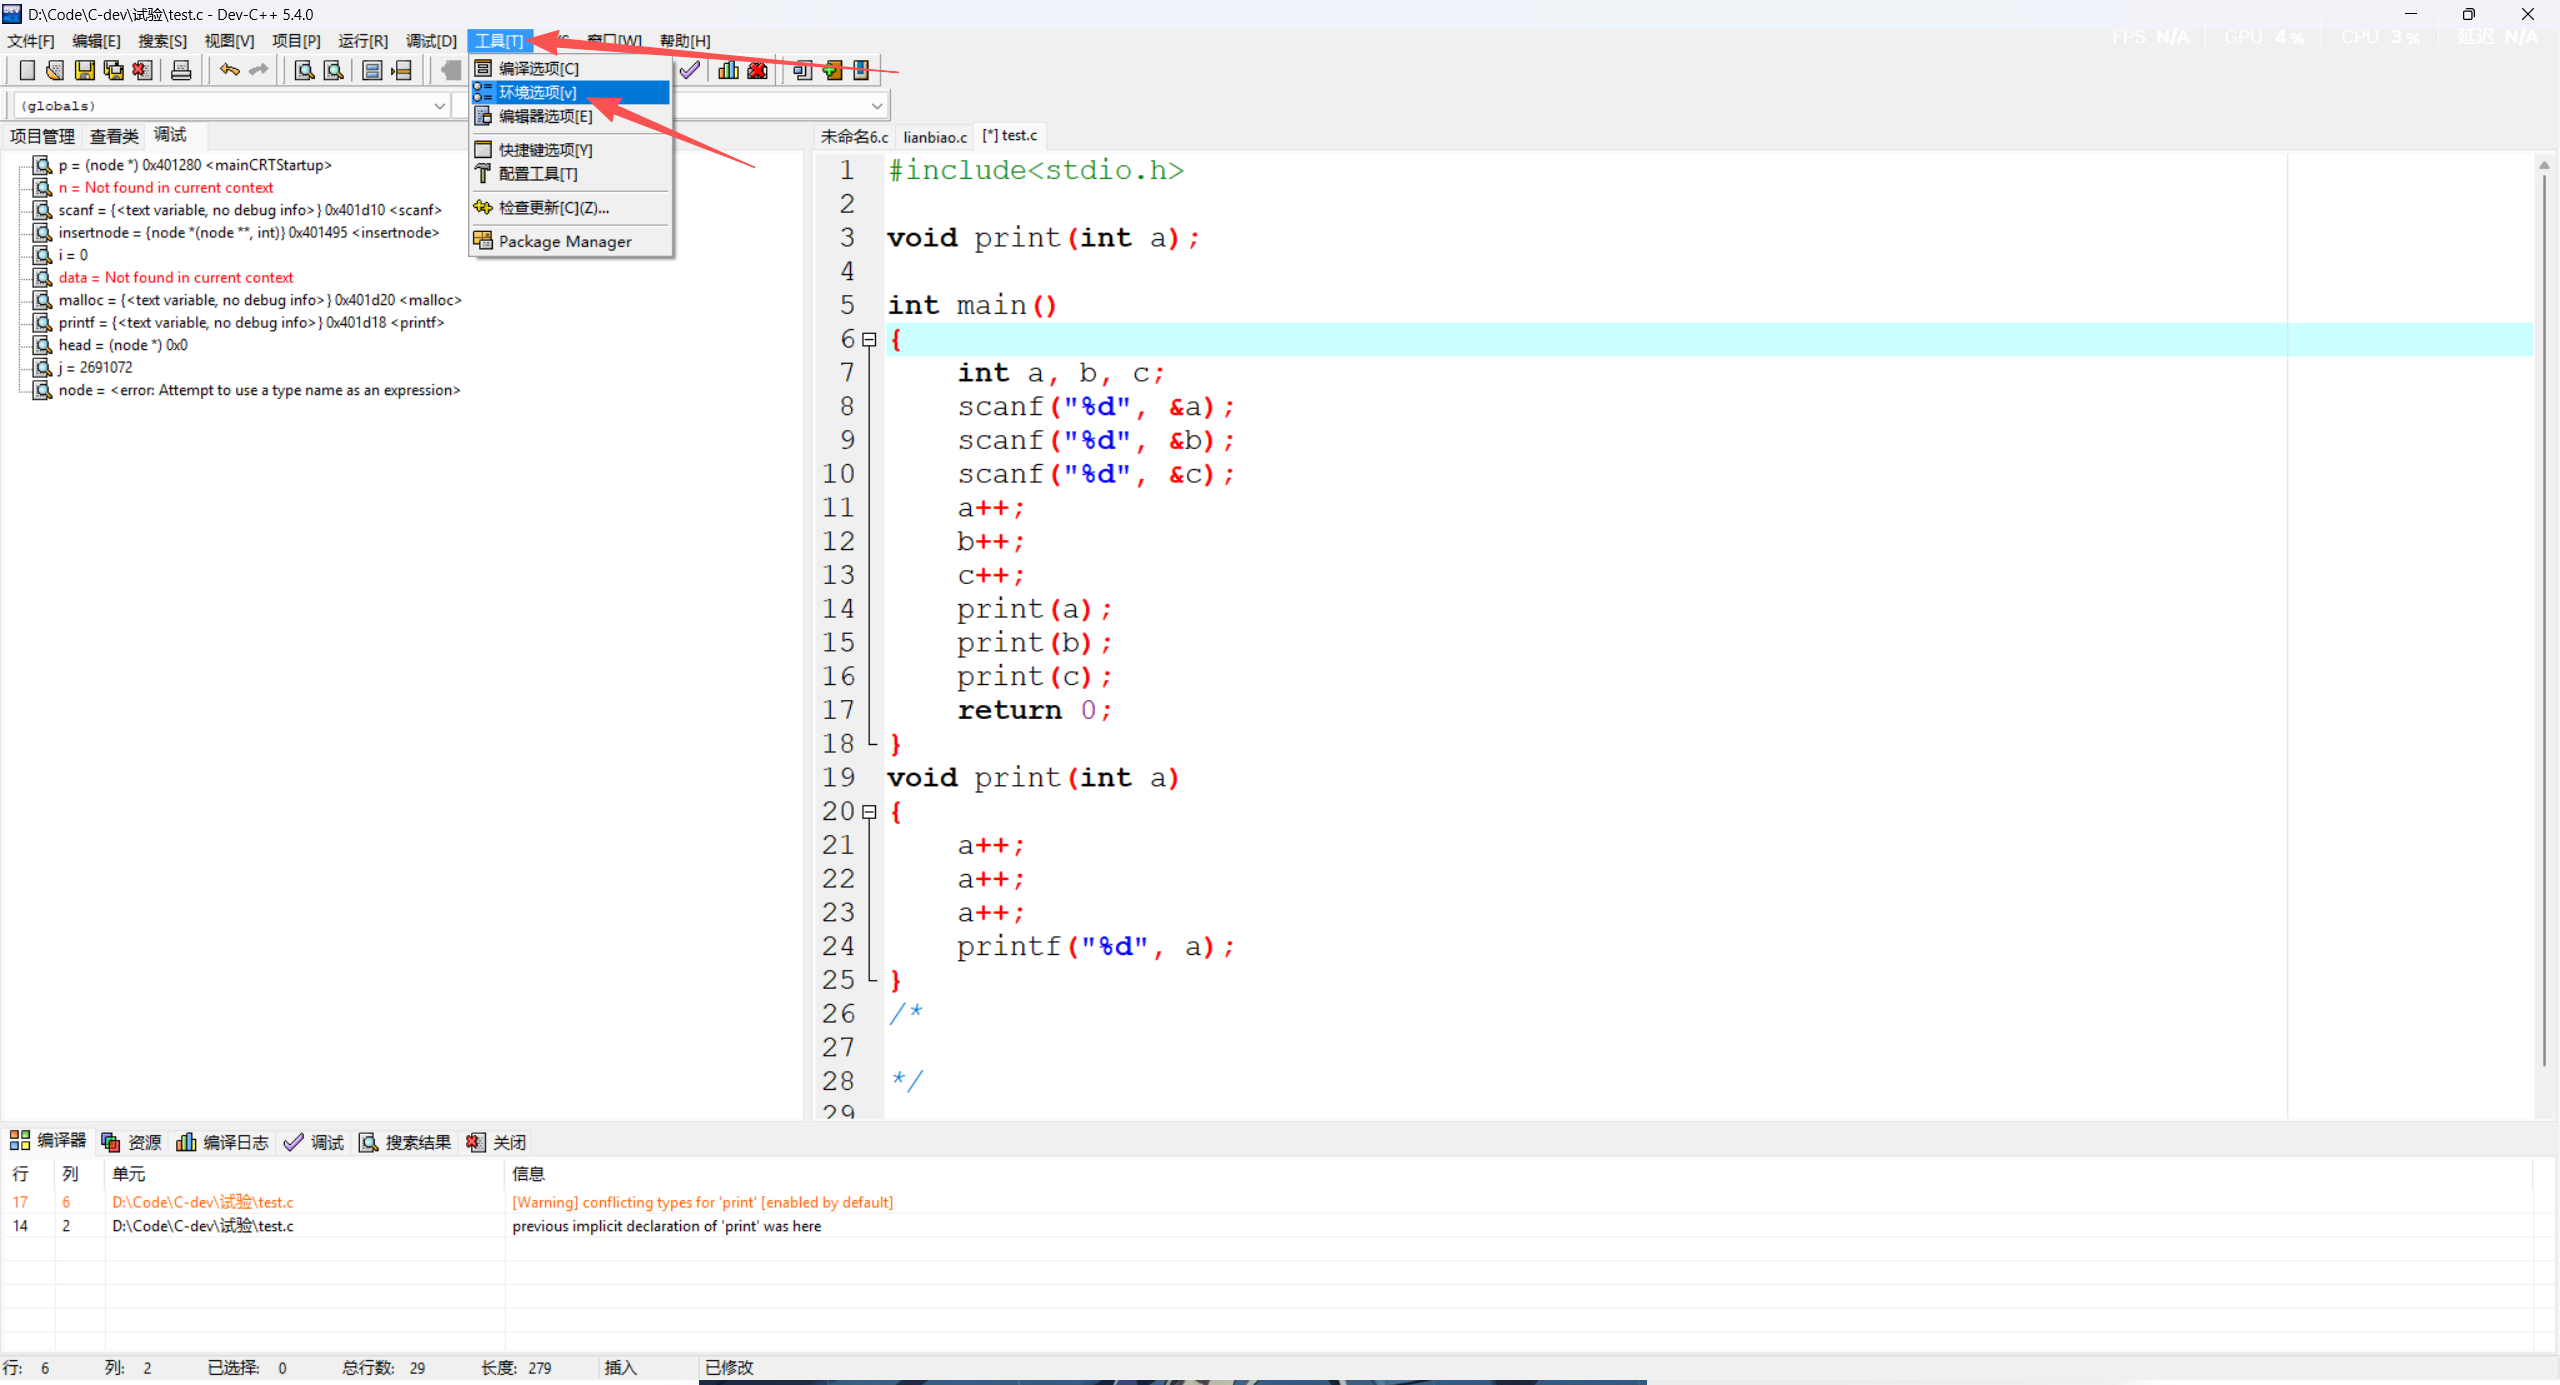Click the gray Back navigation icon
This screenshot has width=2560, height=1385.
[x=451, y=70]
